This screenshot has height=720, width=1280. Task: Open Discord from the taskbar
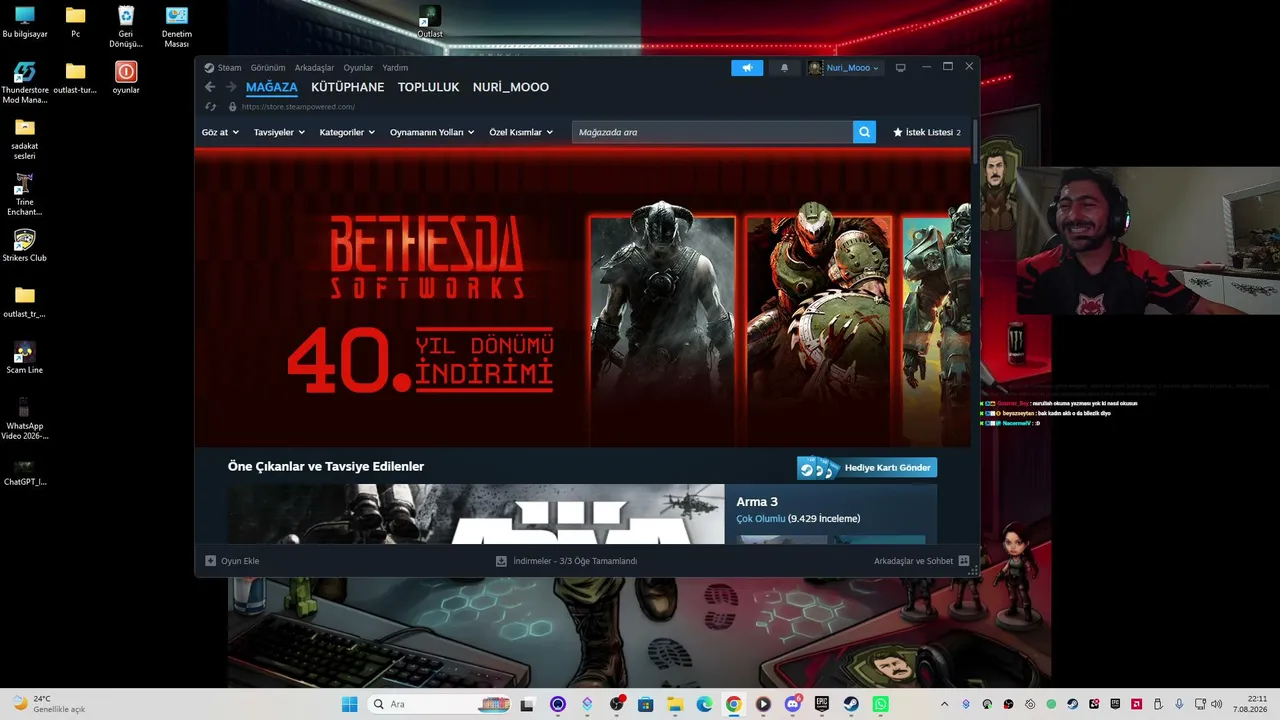793,704
